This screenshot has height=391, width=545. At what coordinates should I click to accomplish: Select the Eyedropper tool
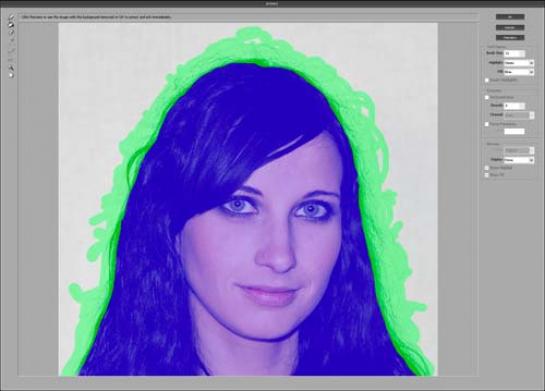tap(11, 40)
